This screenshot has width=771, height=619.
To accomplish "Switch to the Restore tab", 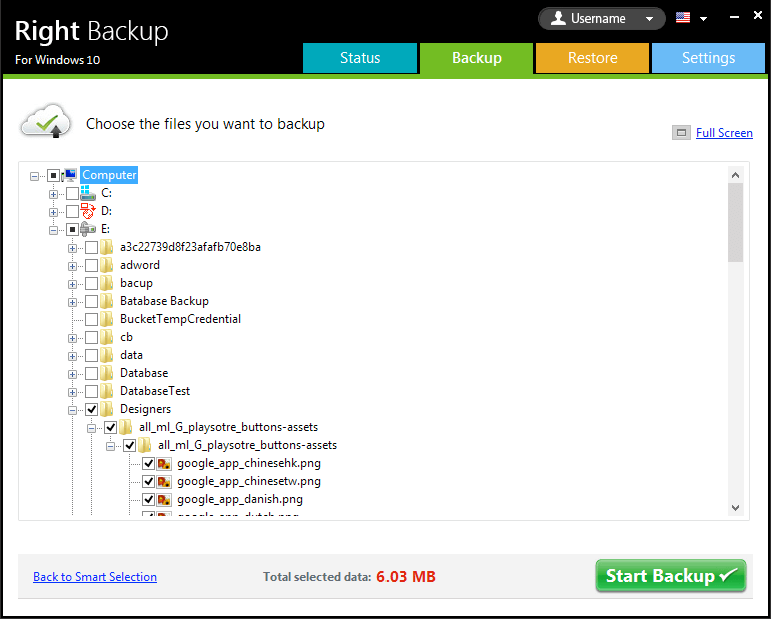I will pos(593,58).
